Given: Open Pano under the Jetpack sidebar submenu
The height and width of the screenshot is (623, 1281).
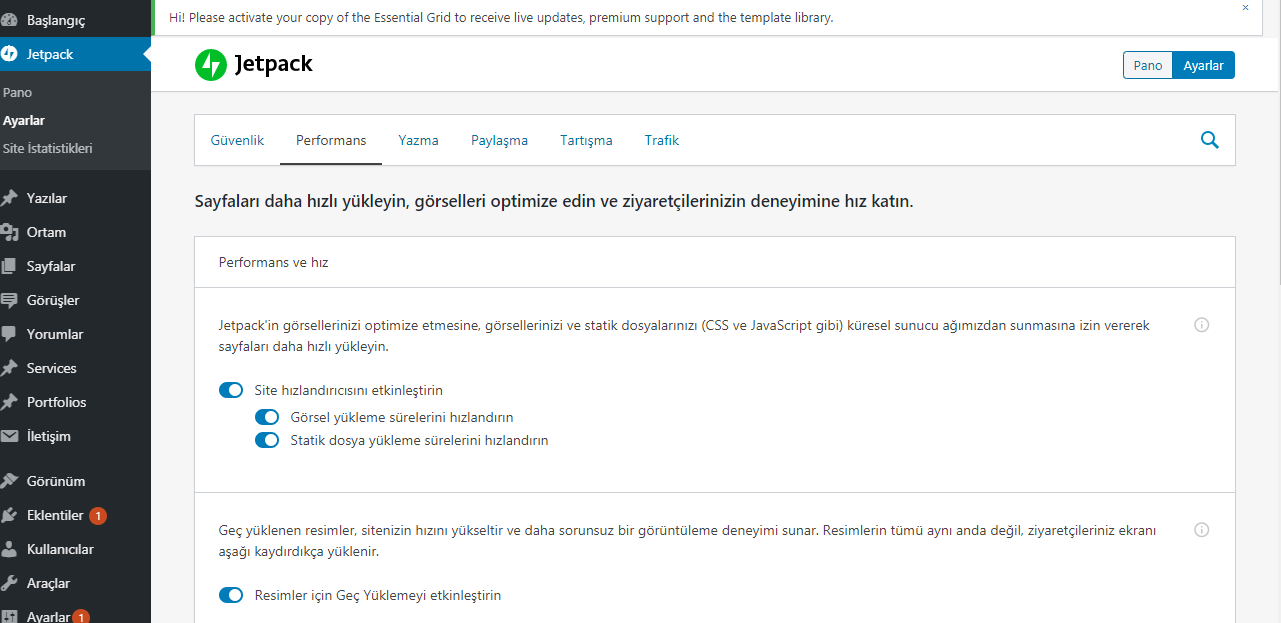Looking at the screenshot, I should pyautogui.click(x=17, y=92).
